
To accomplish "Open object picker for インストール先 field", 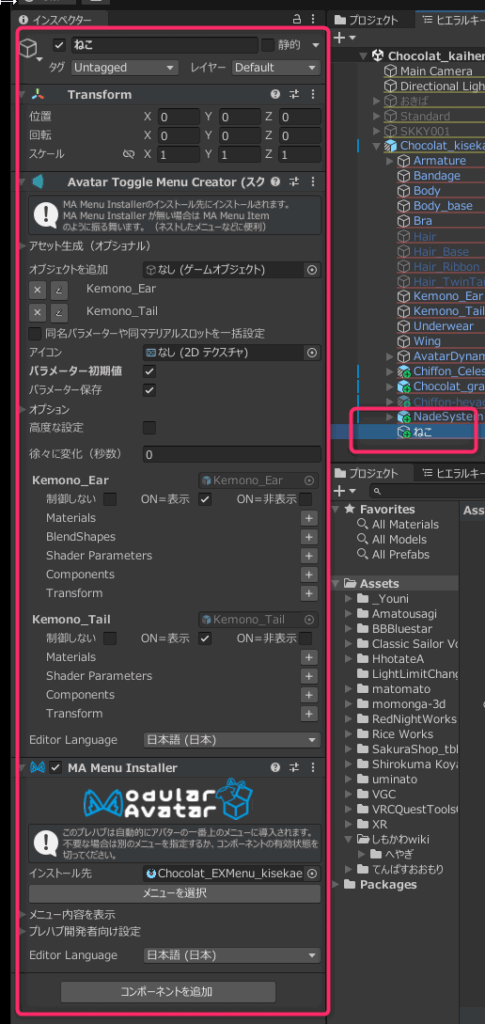I will [x=312, y=873].
